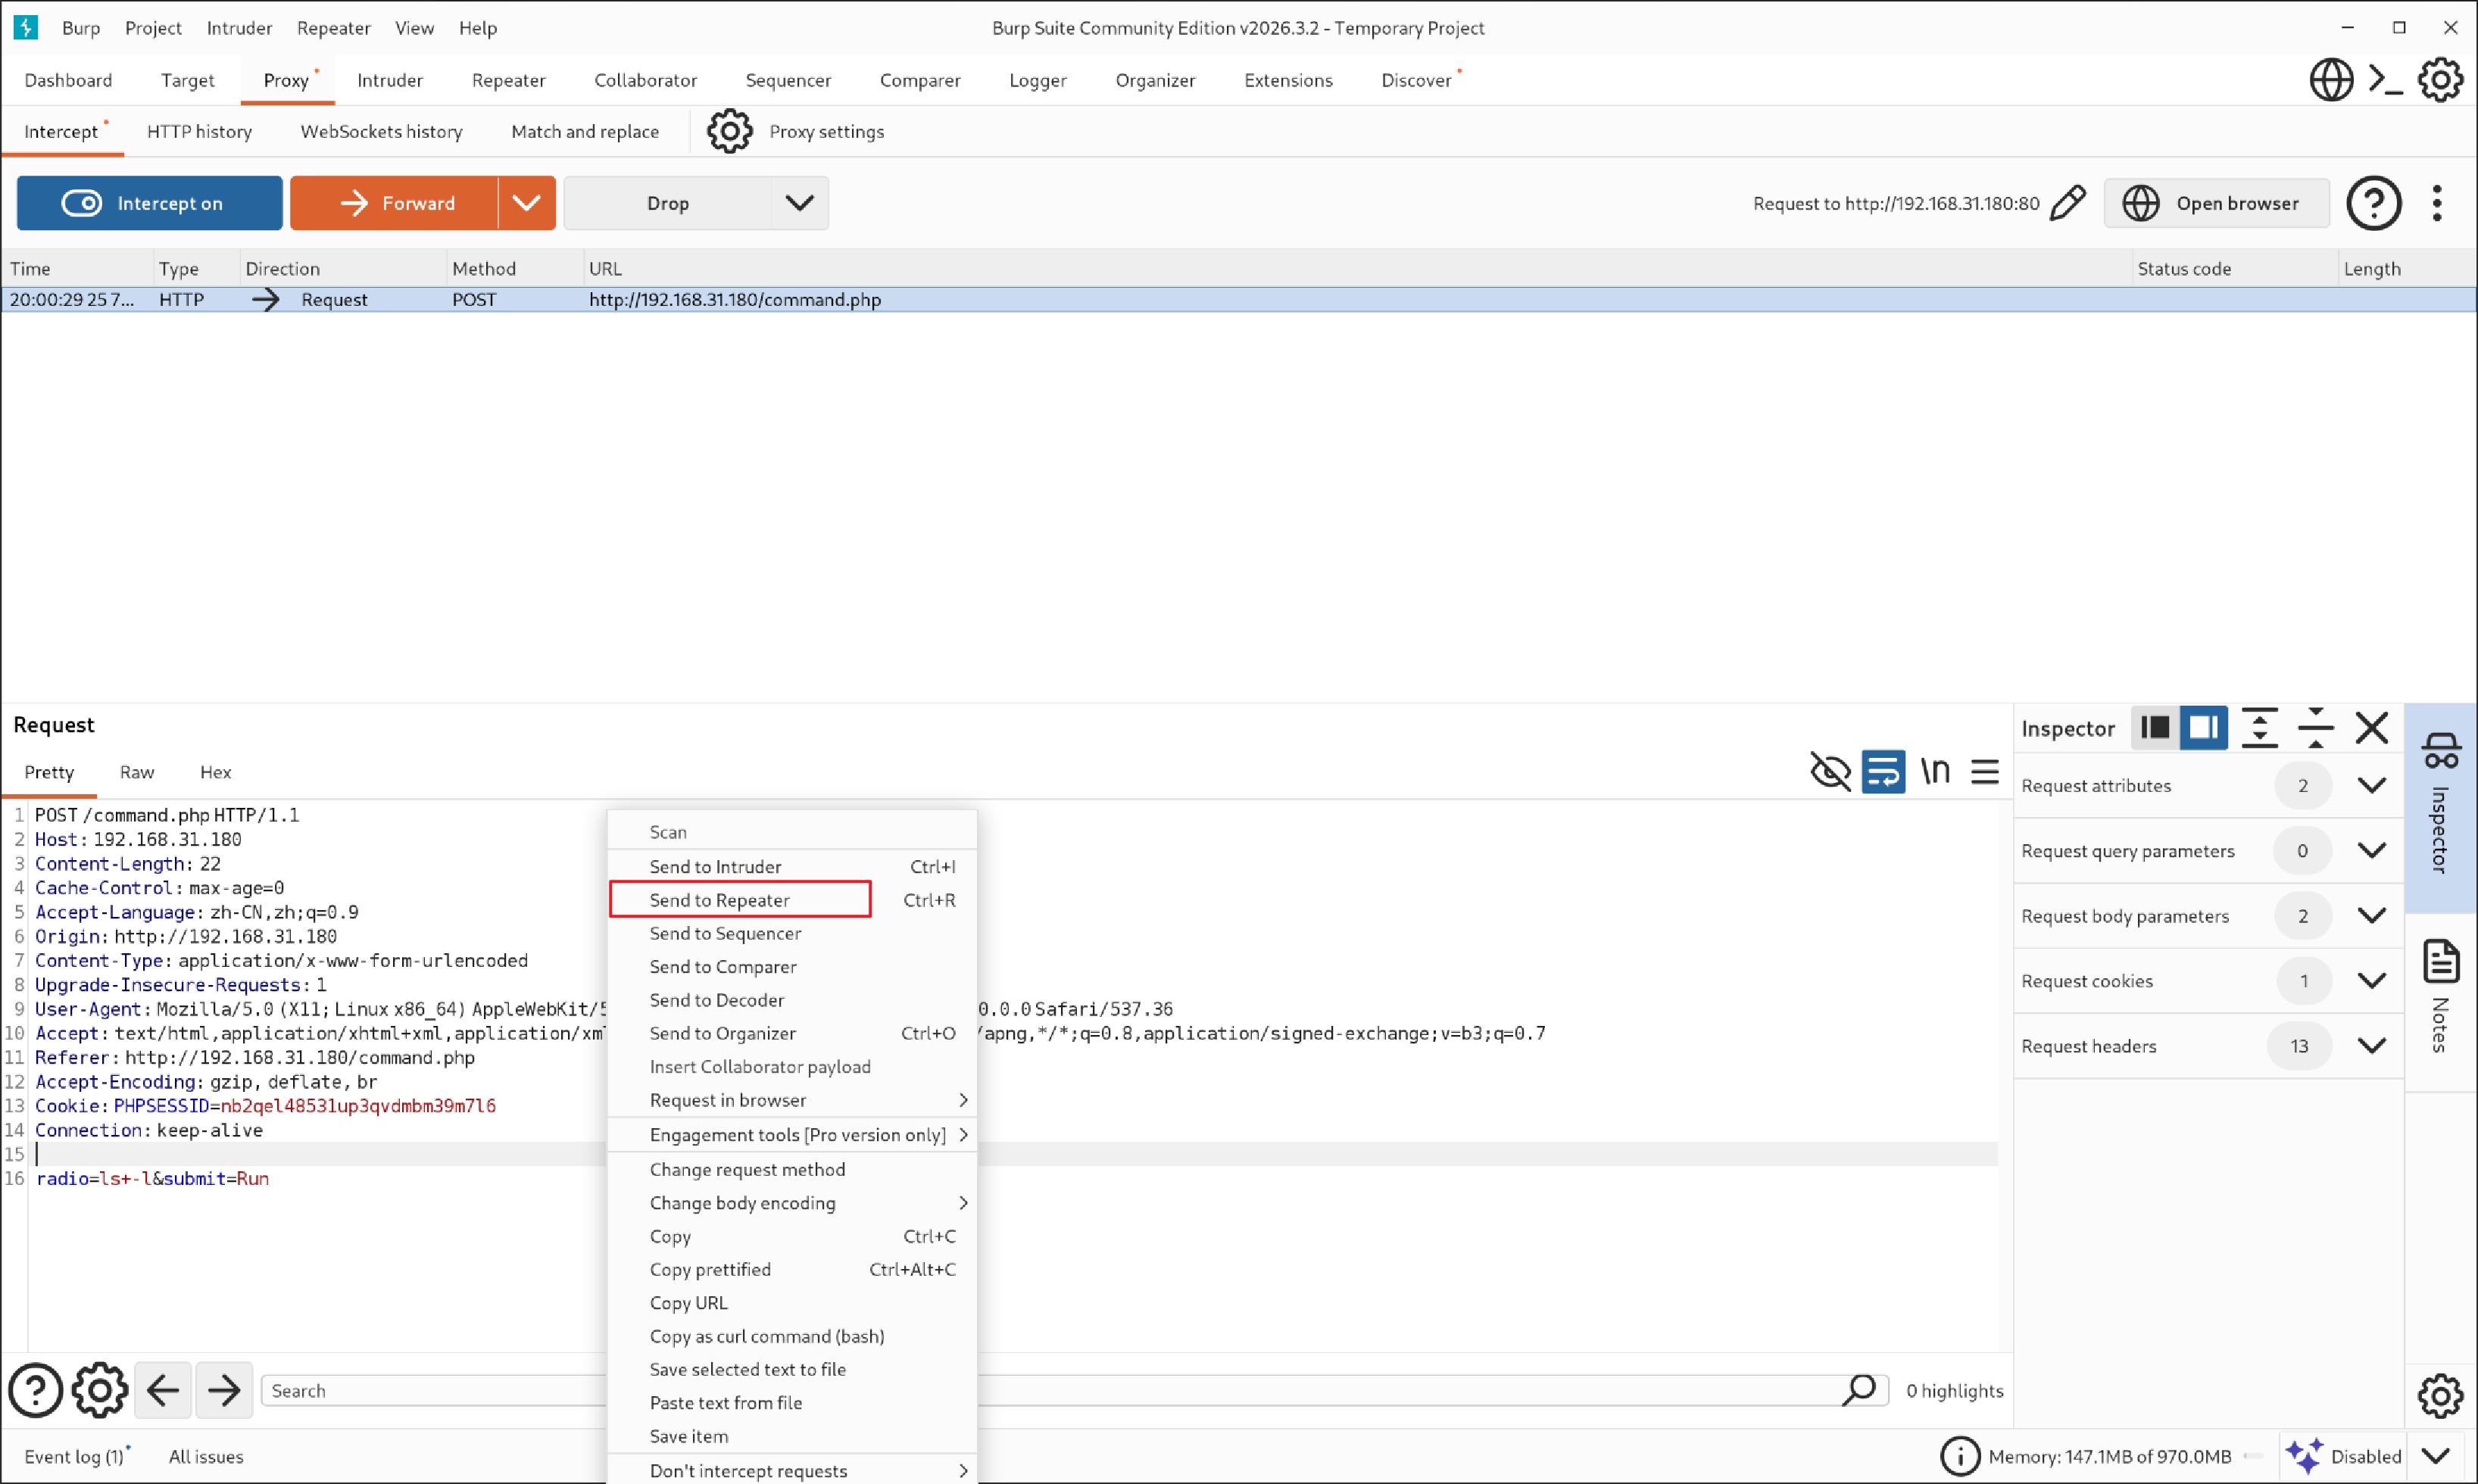Image resolution: width=2478 pixels, height=1484 pixels.
Task: Toggle show newline \n characters
Action: point(1936,771)
